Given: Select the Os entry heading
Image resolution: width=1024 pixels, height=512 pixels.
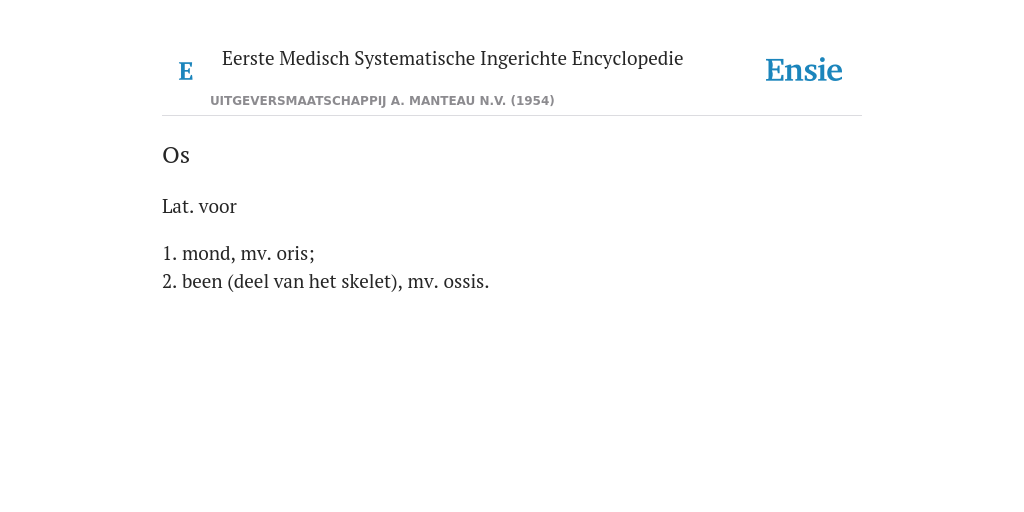Looking at the screenshot, I should 176,155.
